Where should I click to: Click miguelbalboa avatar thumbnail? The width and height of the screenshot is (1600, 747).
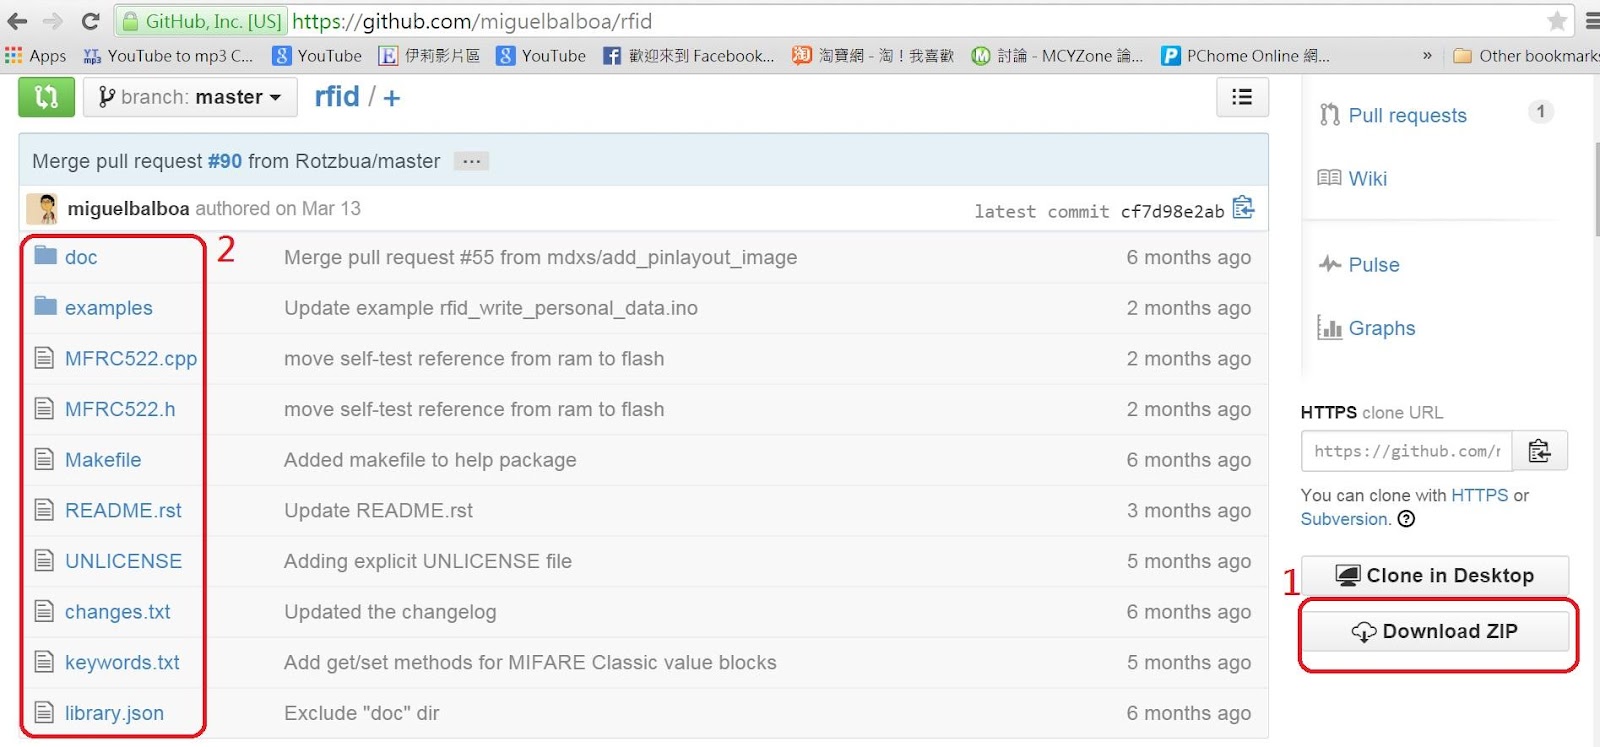(x=43, y=208)
